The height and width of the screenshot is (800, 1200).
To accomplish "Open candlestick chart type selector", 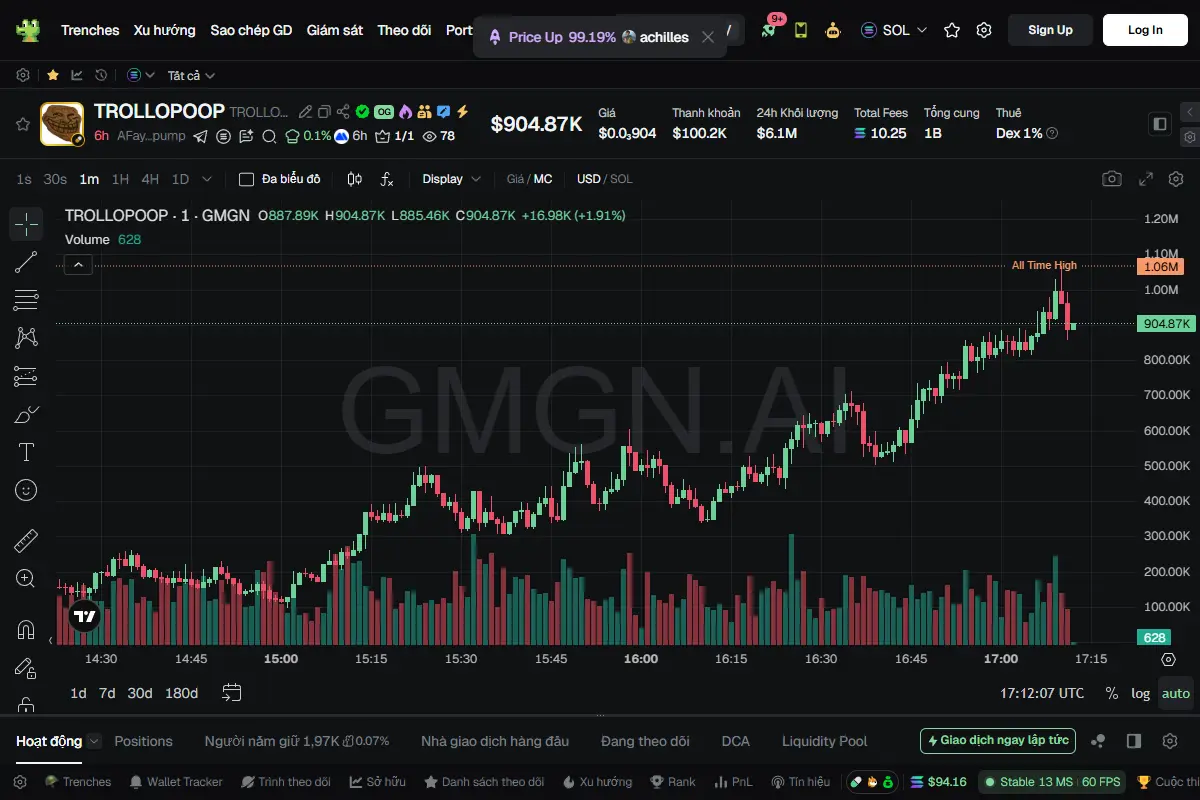I will click(354, 179).
